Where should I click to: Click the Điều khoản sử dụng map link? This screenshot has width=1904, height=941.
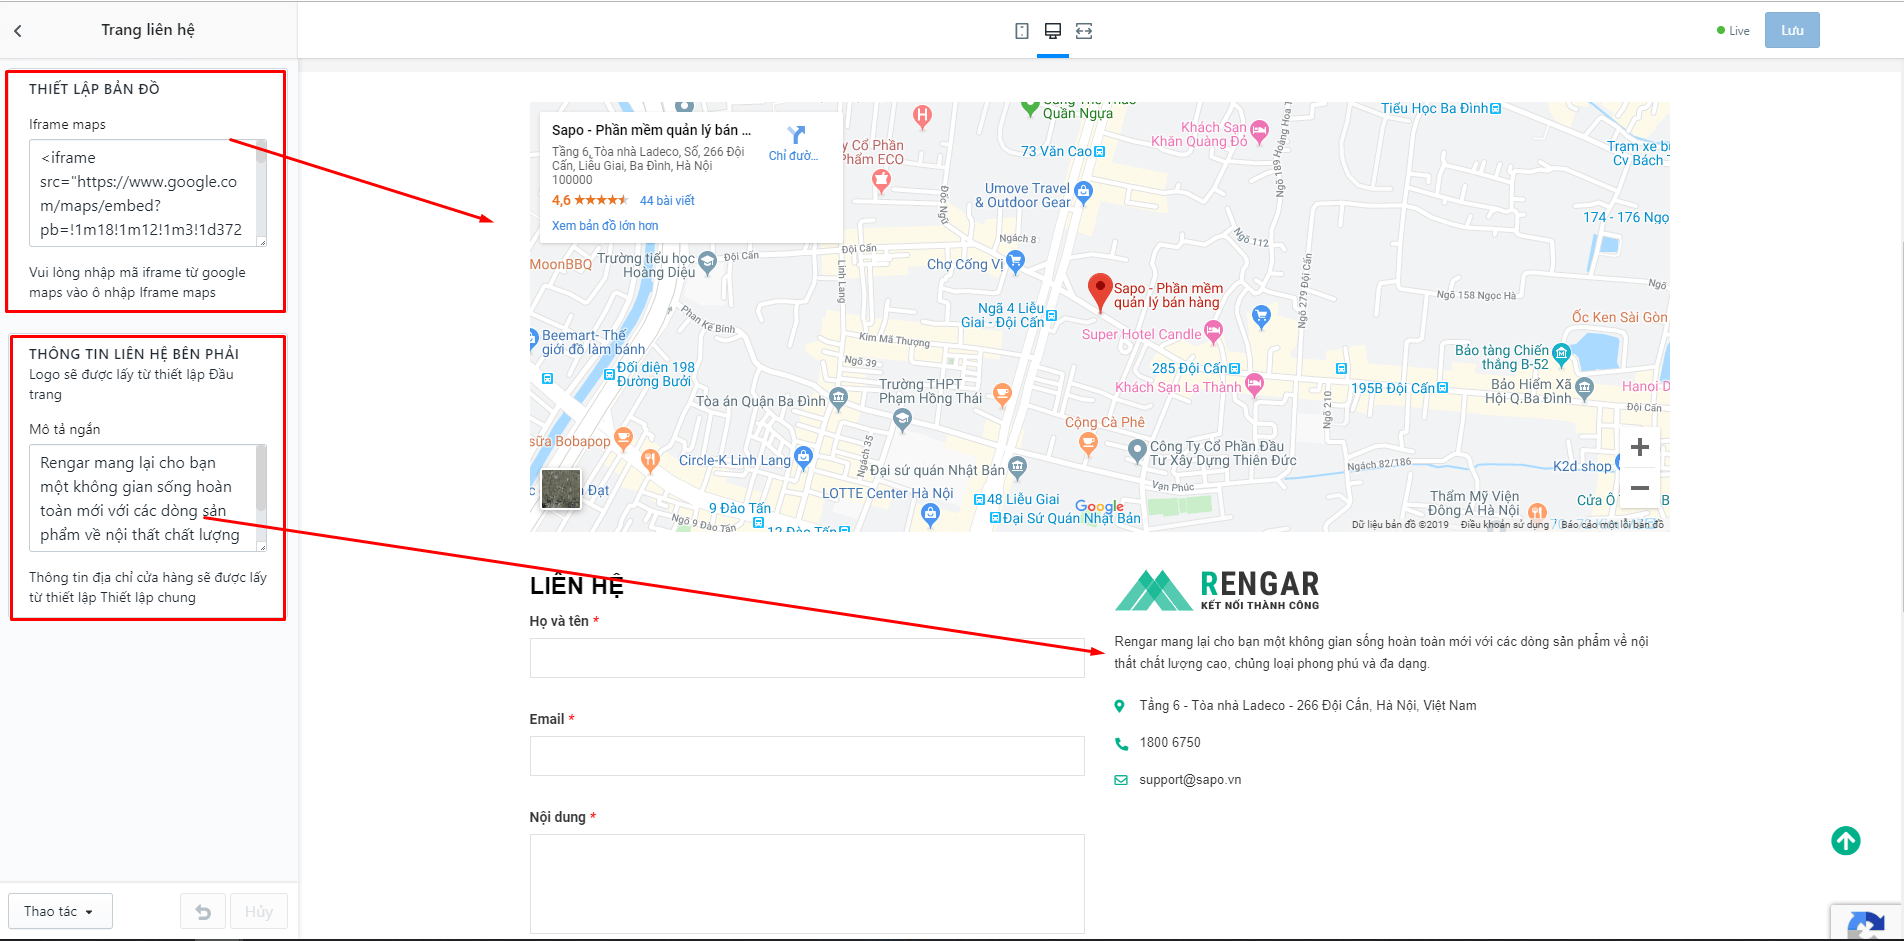[1504, 525]
